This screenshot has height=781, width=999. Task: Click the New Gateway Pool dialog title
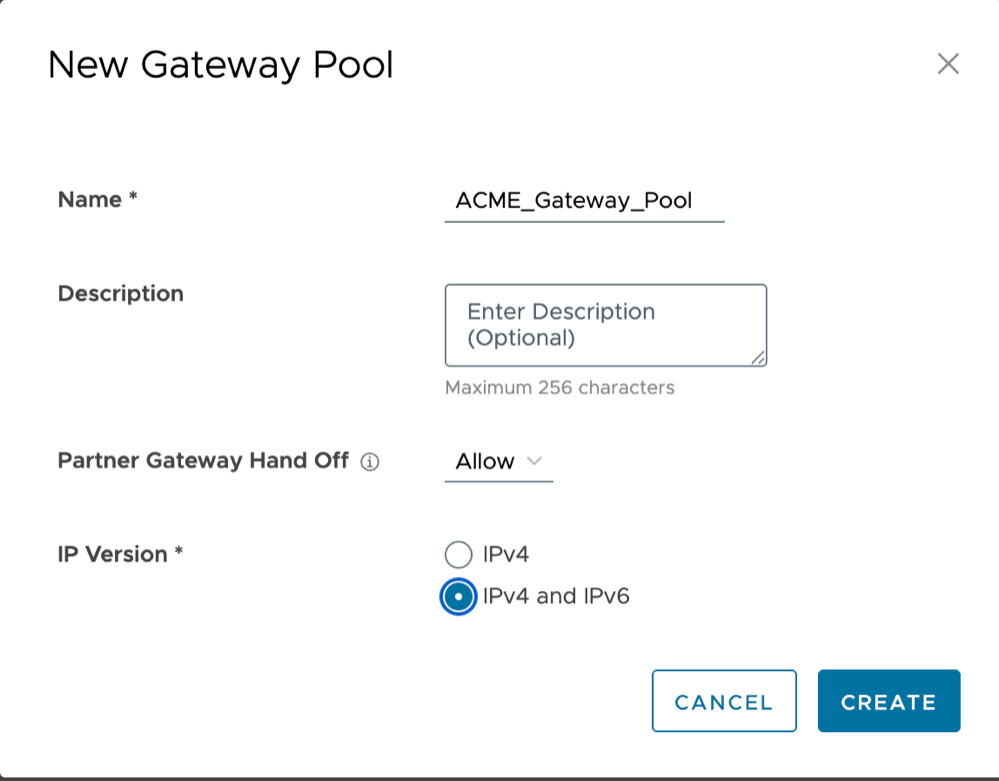point(220,66)
